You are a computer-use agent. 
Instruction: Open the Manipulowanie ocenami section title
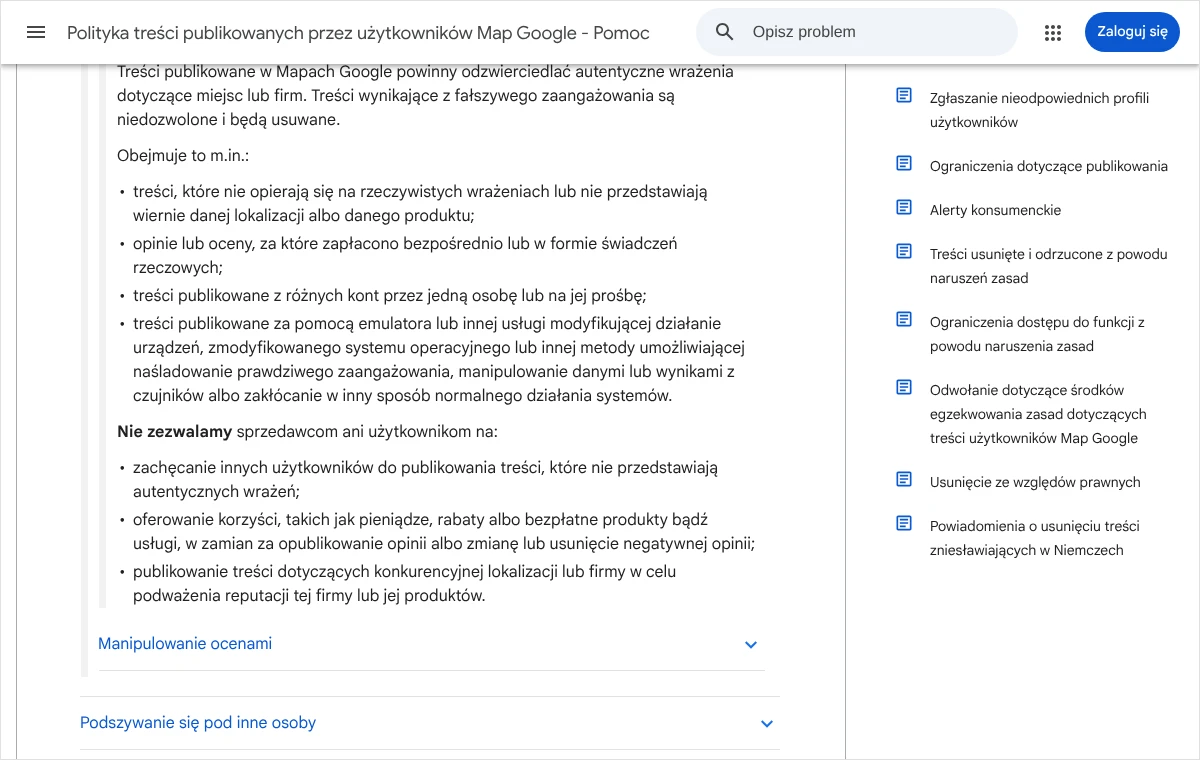[x=185, y=644]
